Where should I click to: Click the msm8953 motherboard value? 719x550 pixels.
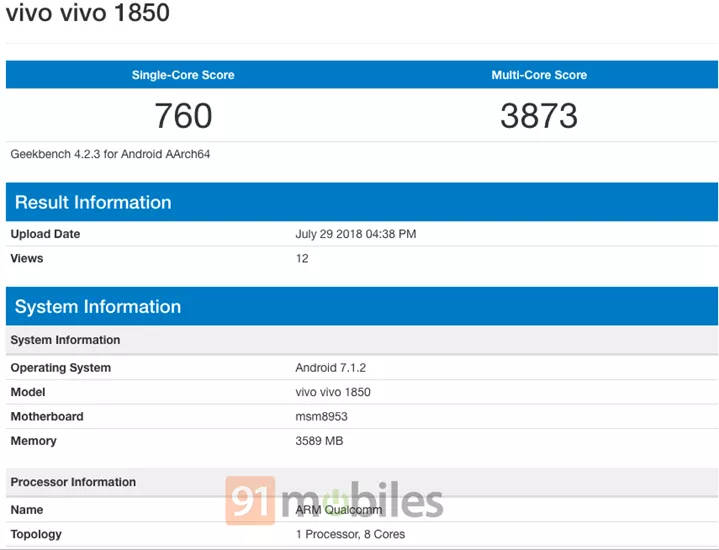(x=321, y=416)
